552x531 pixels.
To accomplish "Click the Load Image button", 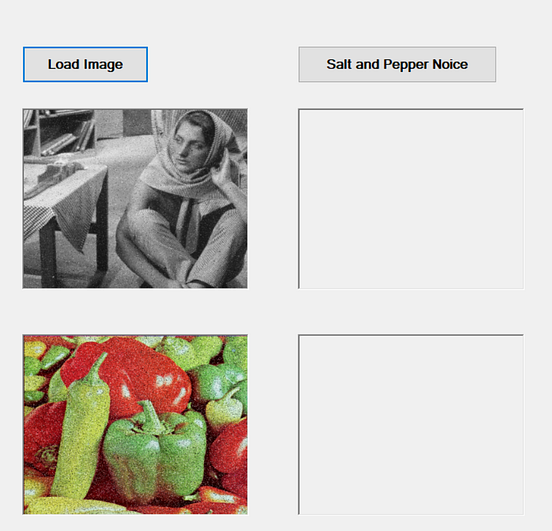I will [x=85, y=64].
